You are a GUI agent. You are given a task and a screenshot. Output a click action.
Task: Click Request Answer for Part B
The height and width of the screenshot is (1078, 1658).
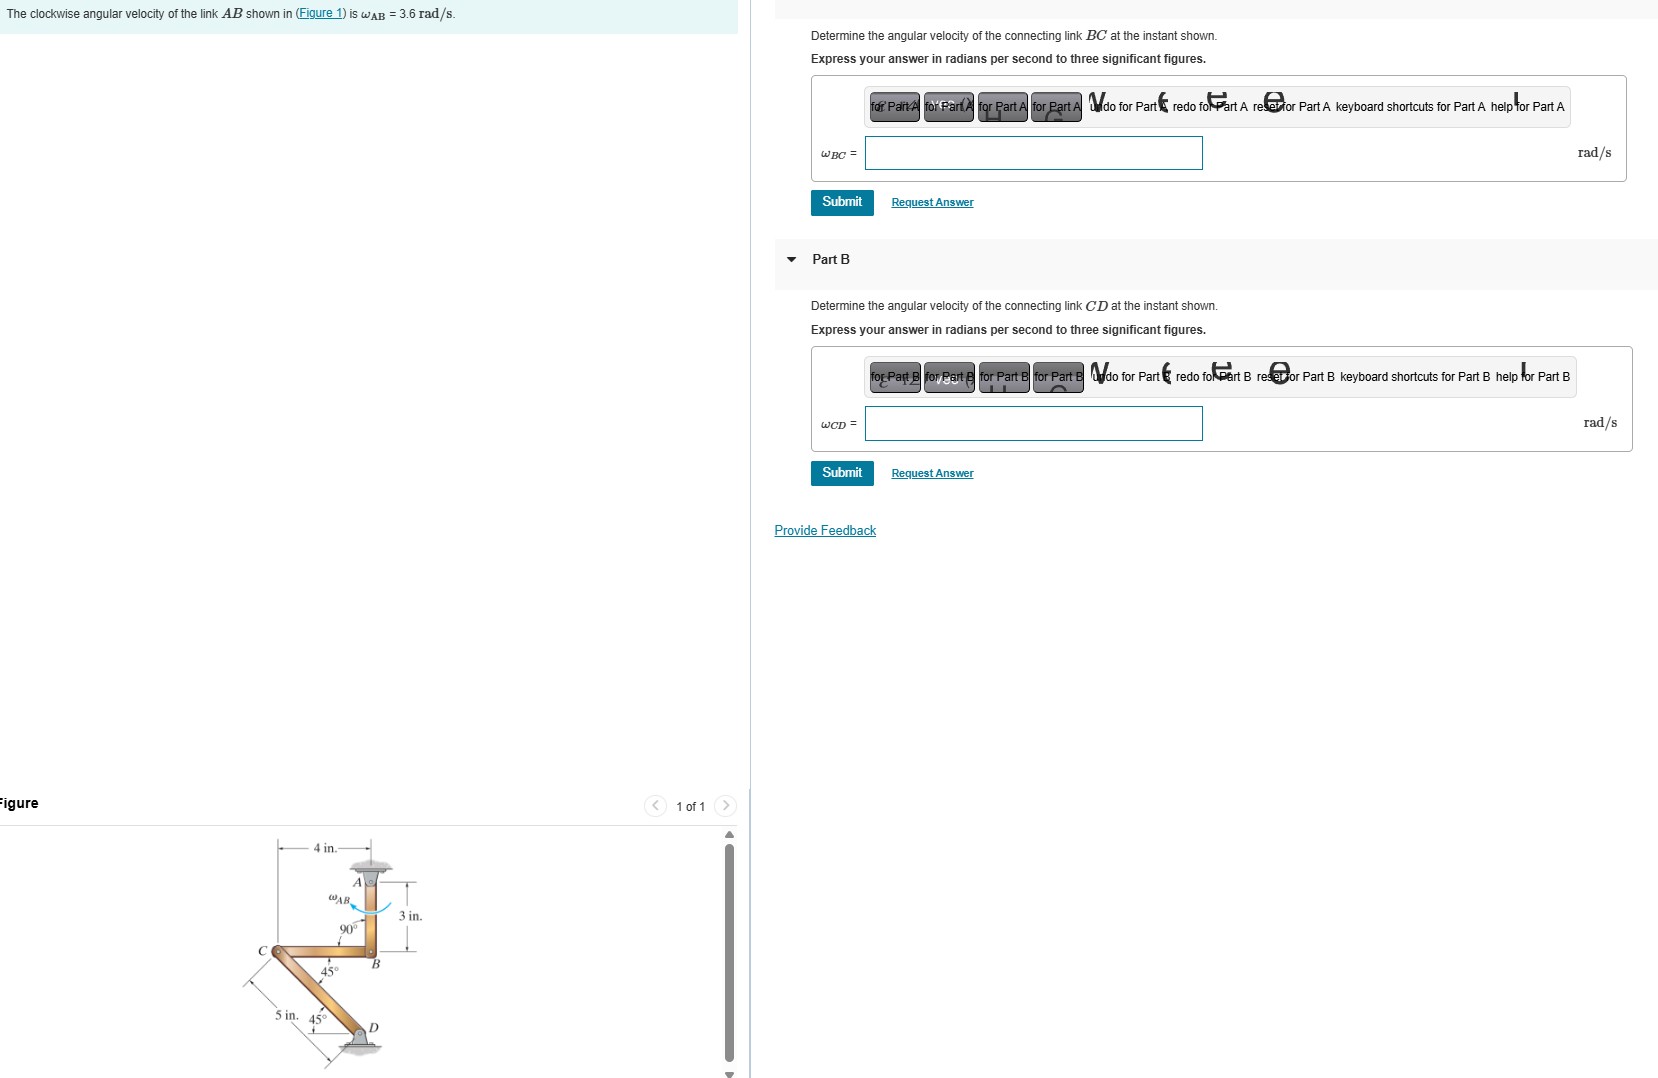click(931, 473)
